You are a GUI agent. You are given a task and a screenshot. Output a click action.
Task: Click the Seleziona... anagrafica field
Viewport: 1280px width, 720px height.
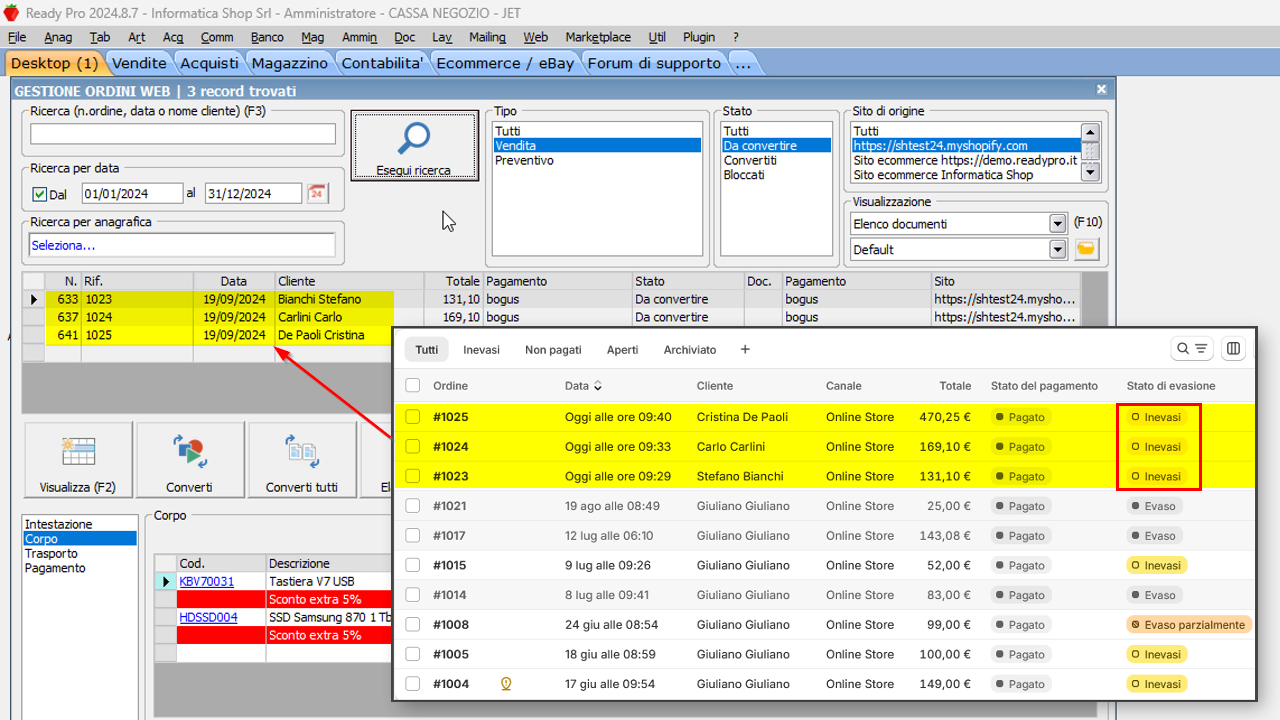click(x=183, y=245)
